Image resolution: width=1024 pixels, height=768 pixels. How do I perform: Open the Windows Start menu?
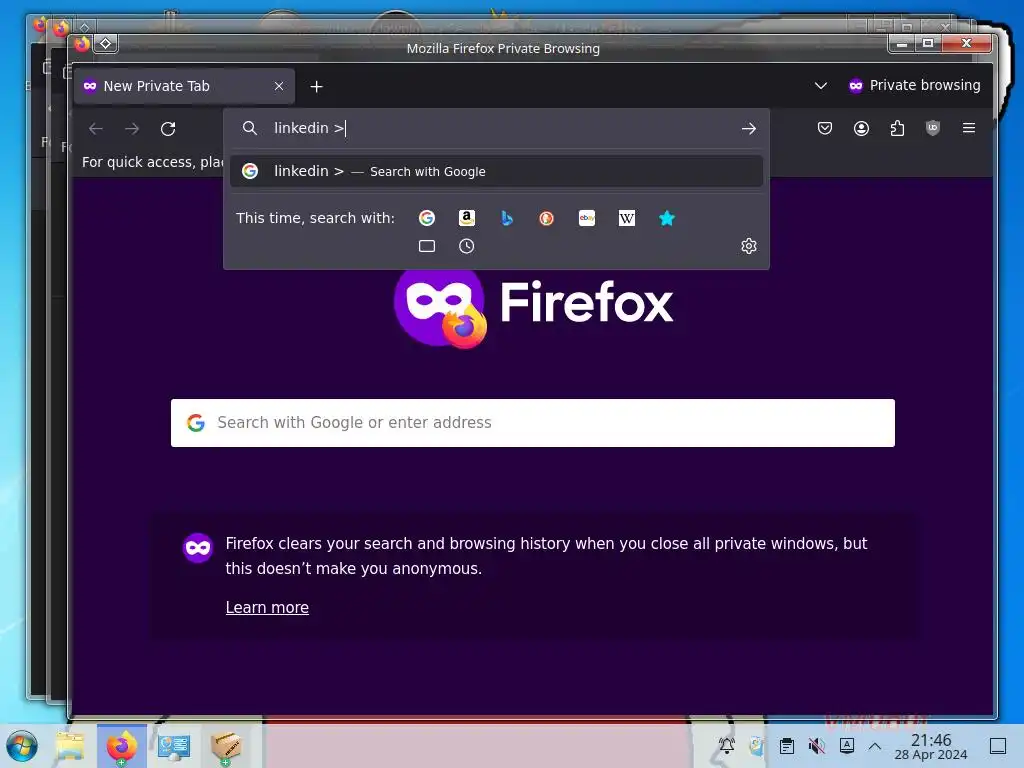(22, 746)
